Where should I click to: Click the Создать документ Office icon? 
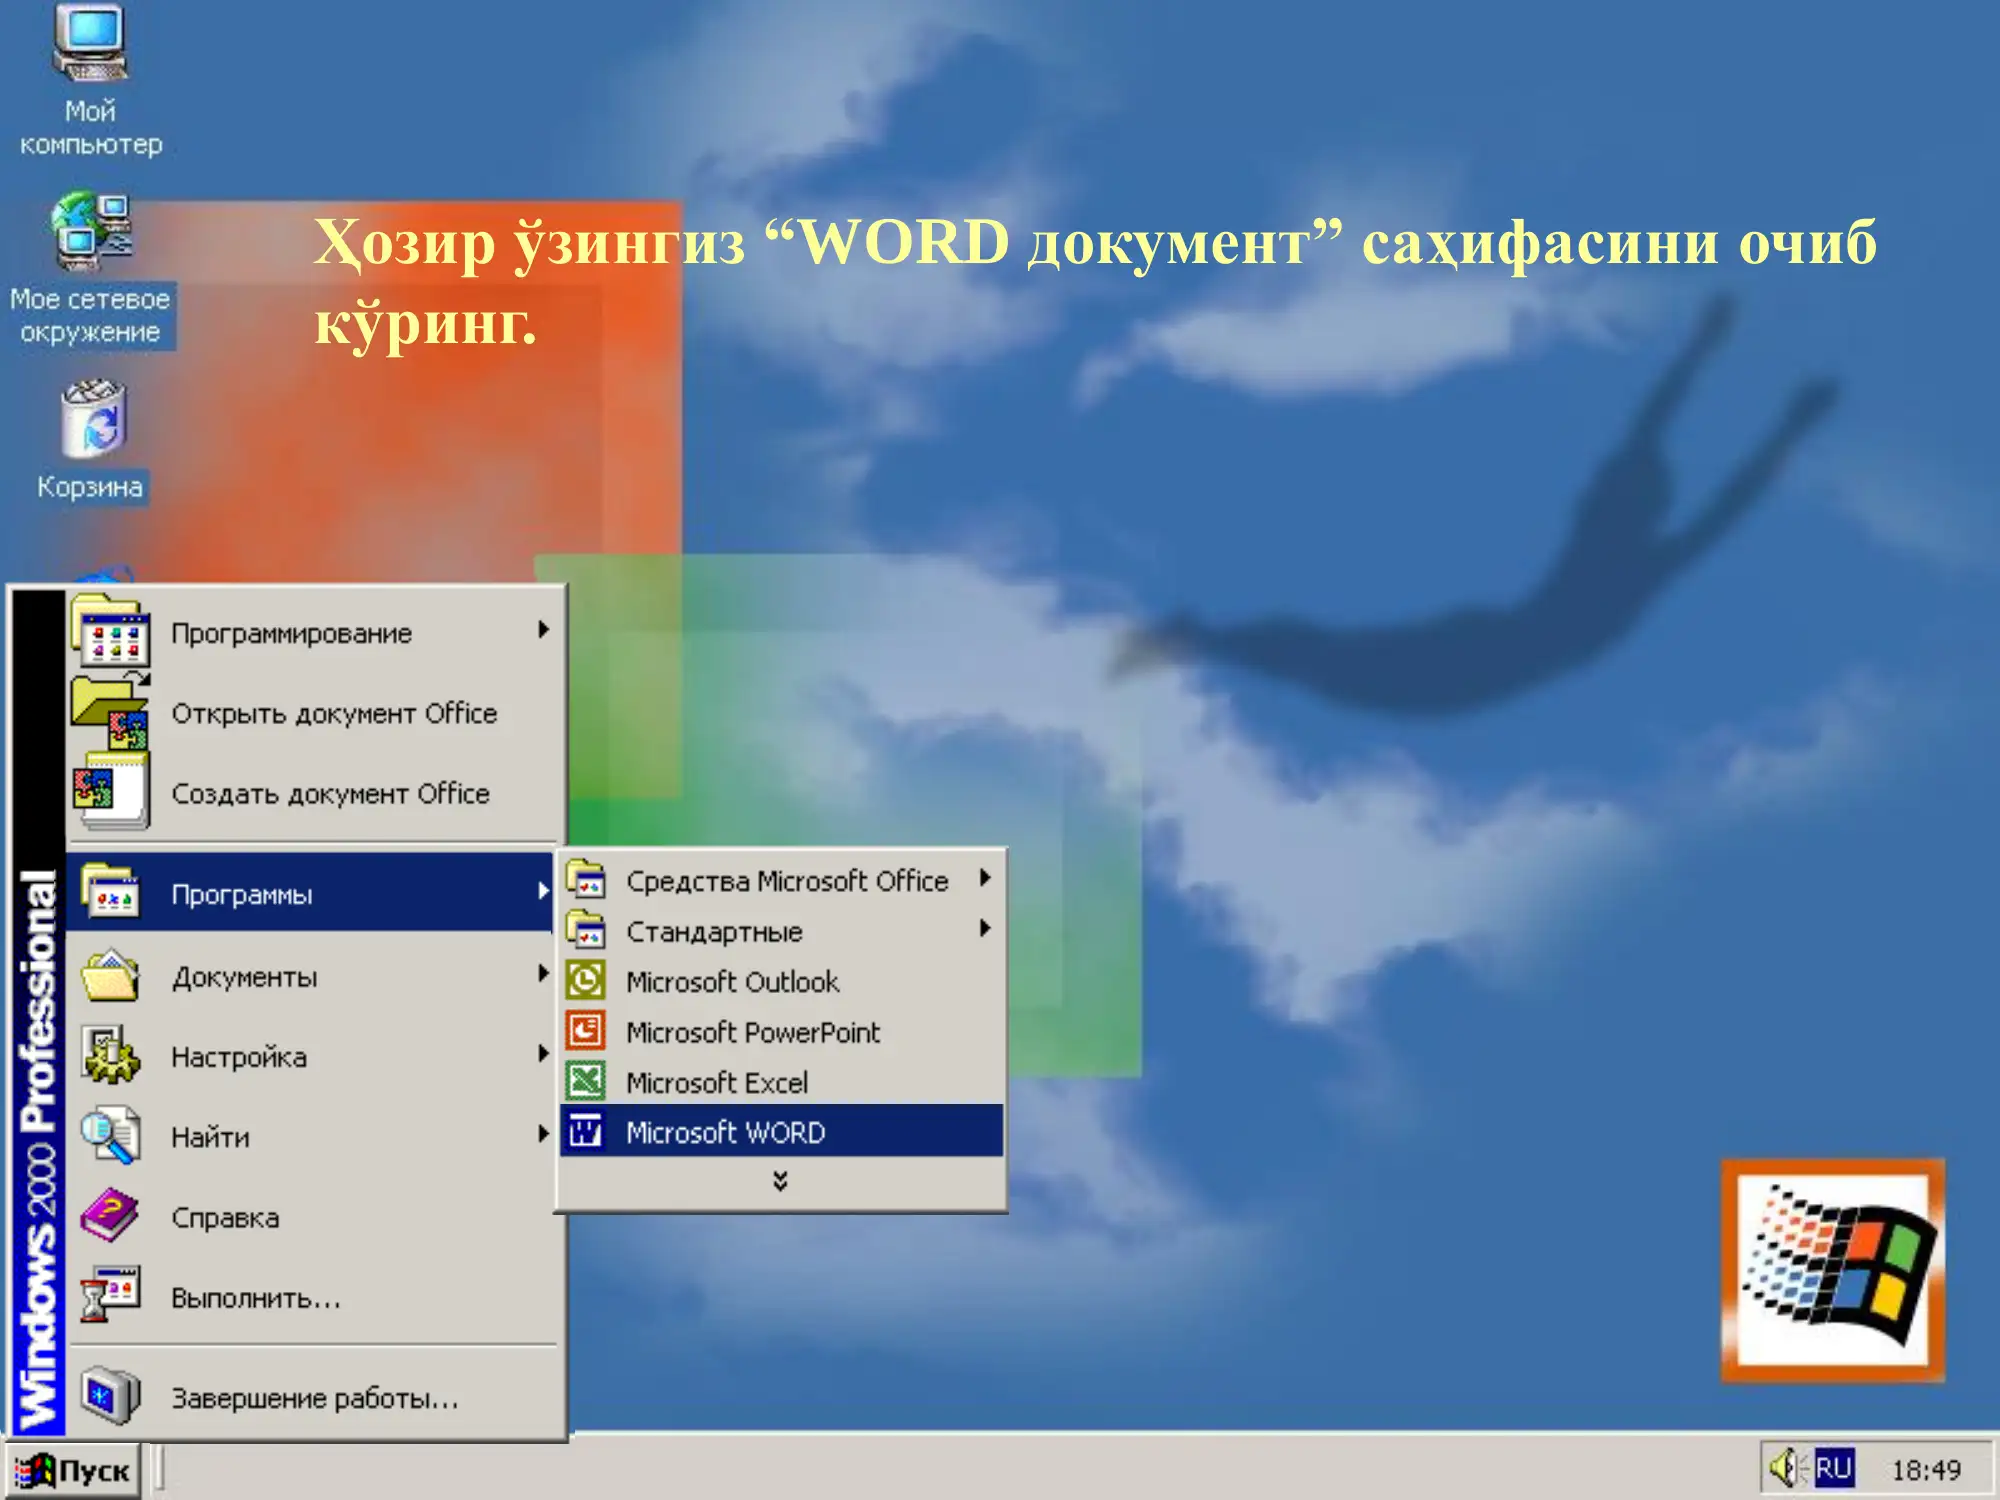pos(111,791)
